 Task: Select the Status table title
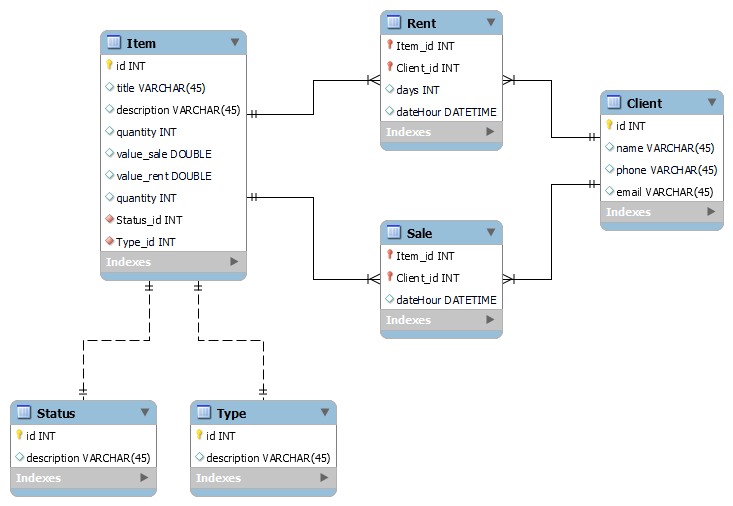coord(56,413)
